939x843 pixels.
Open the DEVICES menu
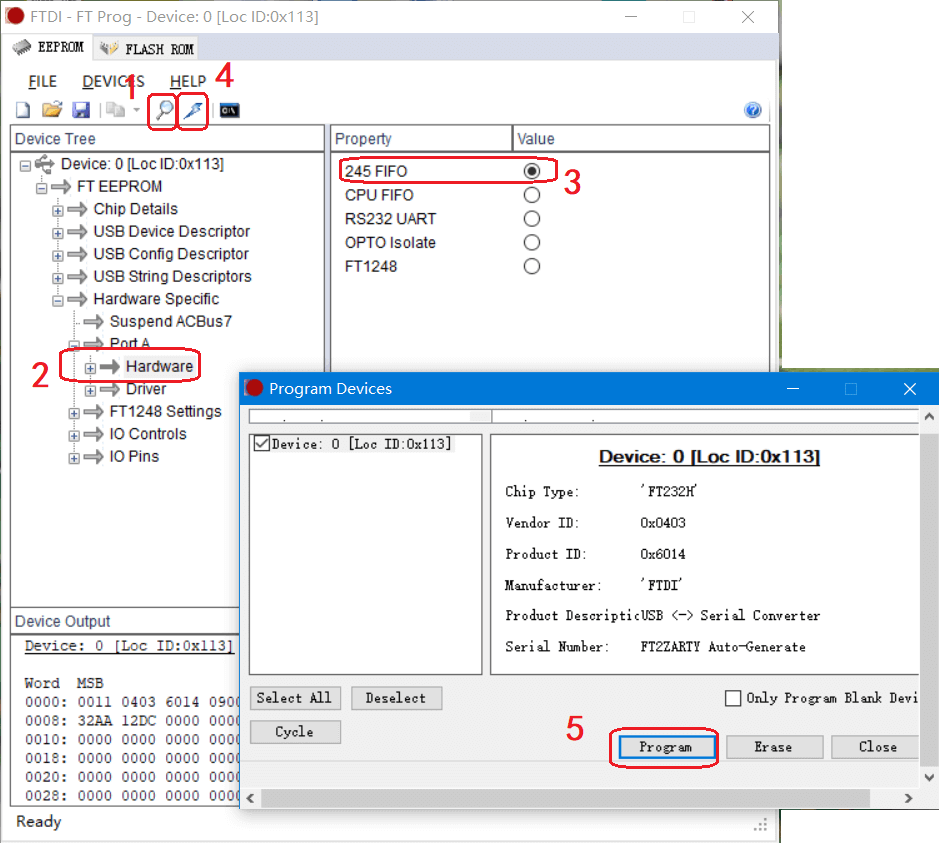(x=113, y=81)
